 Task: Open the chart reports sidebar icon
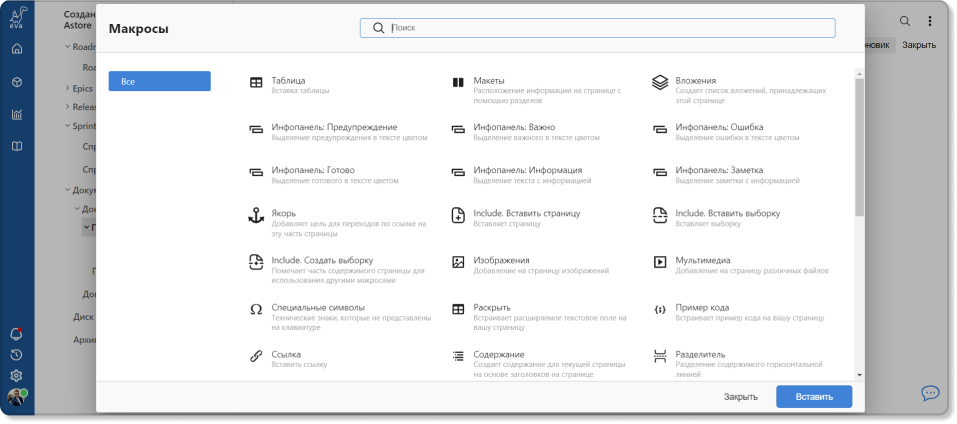(x=17, y=115)
